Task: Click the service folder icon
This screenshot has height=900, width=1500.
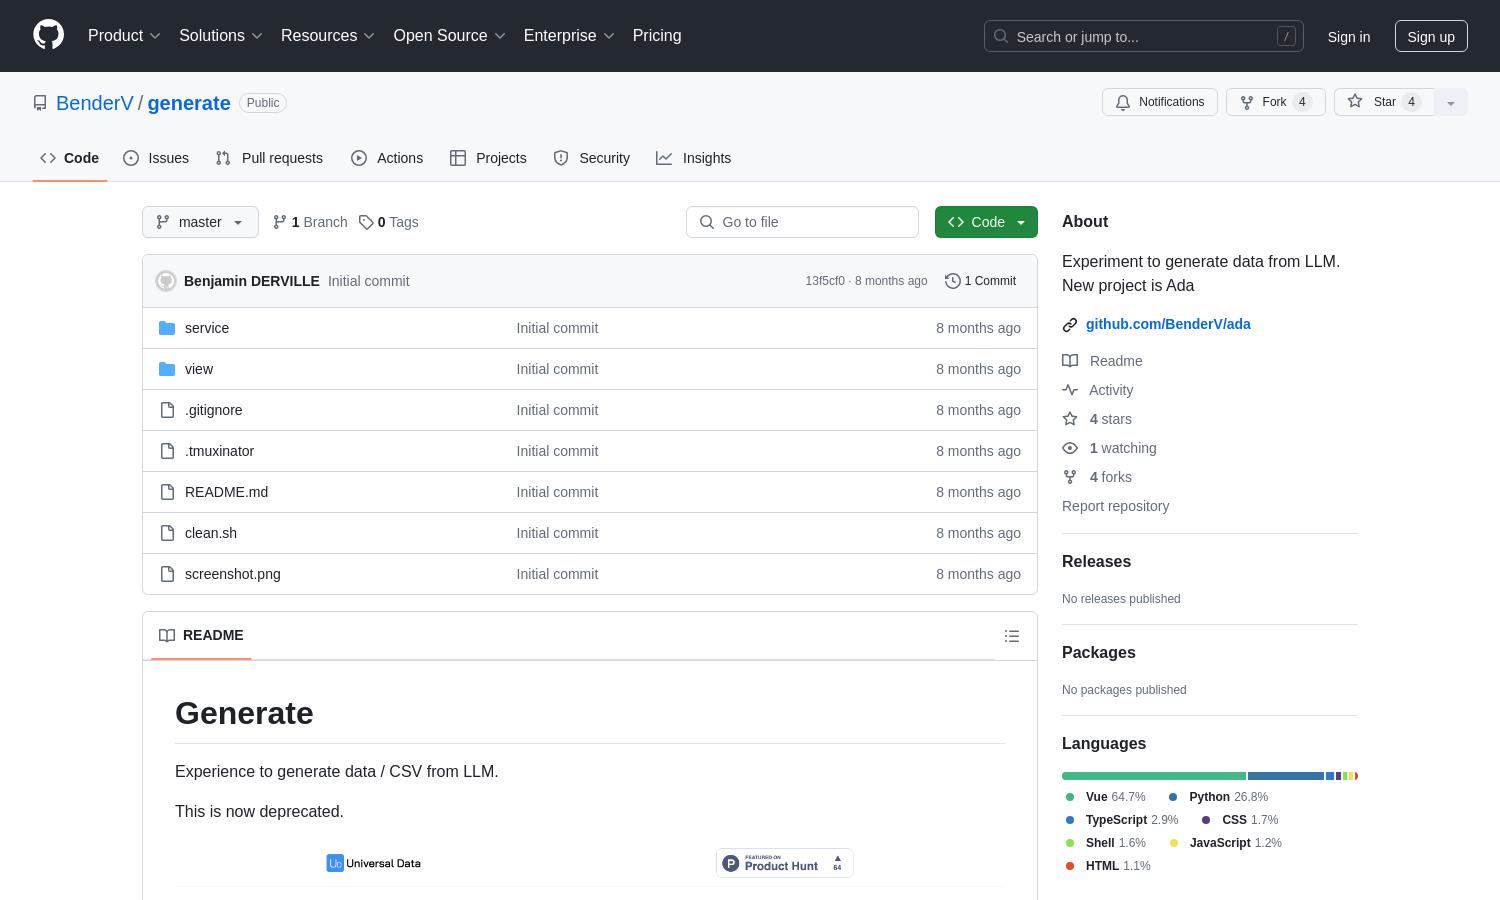Action: point(167,328)
